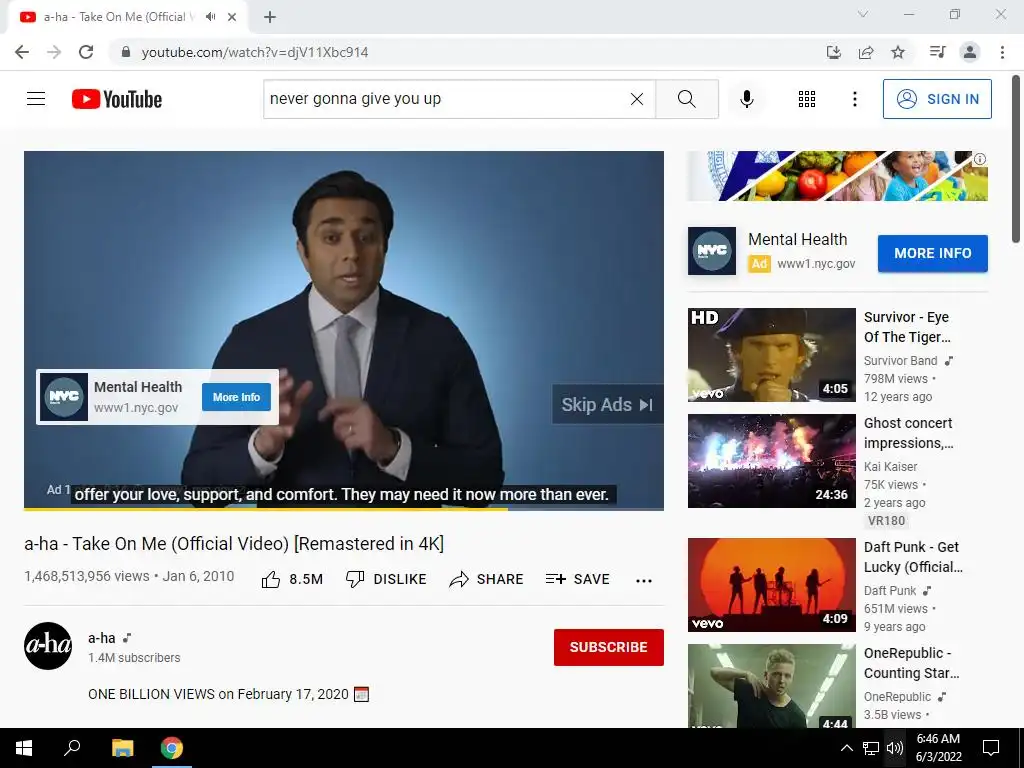This screenshot has height=768, width=1024.
Task: Open the notification center
Action: [x=991, y=748]
